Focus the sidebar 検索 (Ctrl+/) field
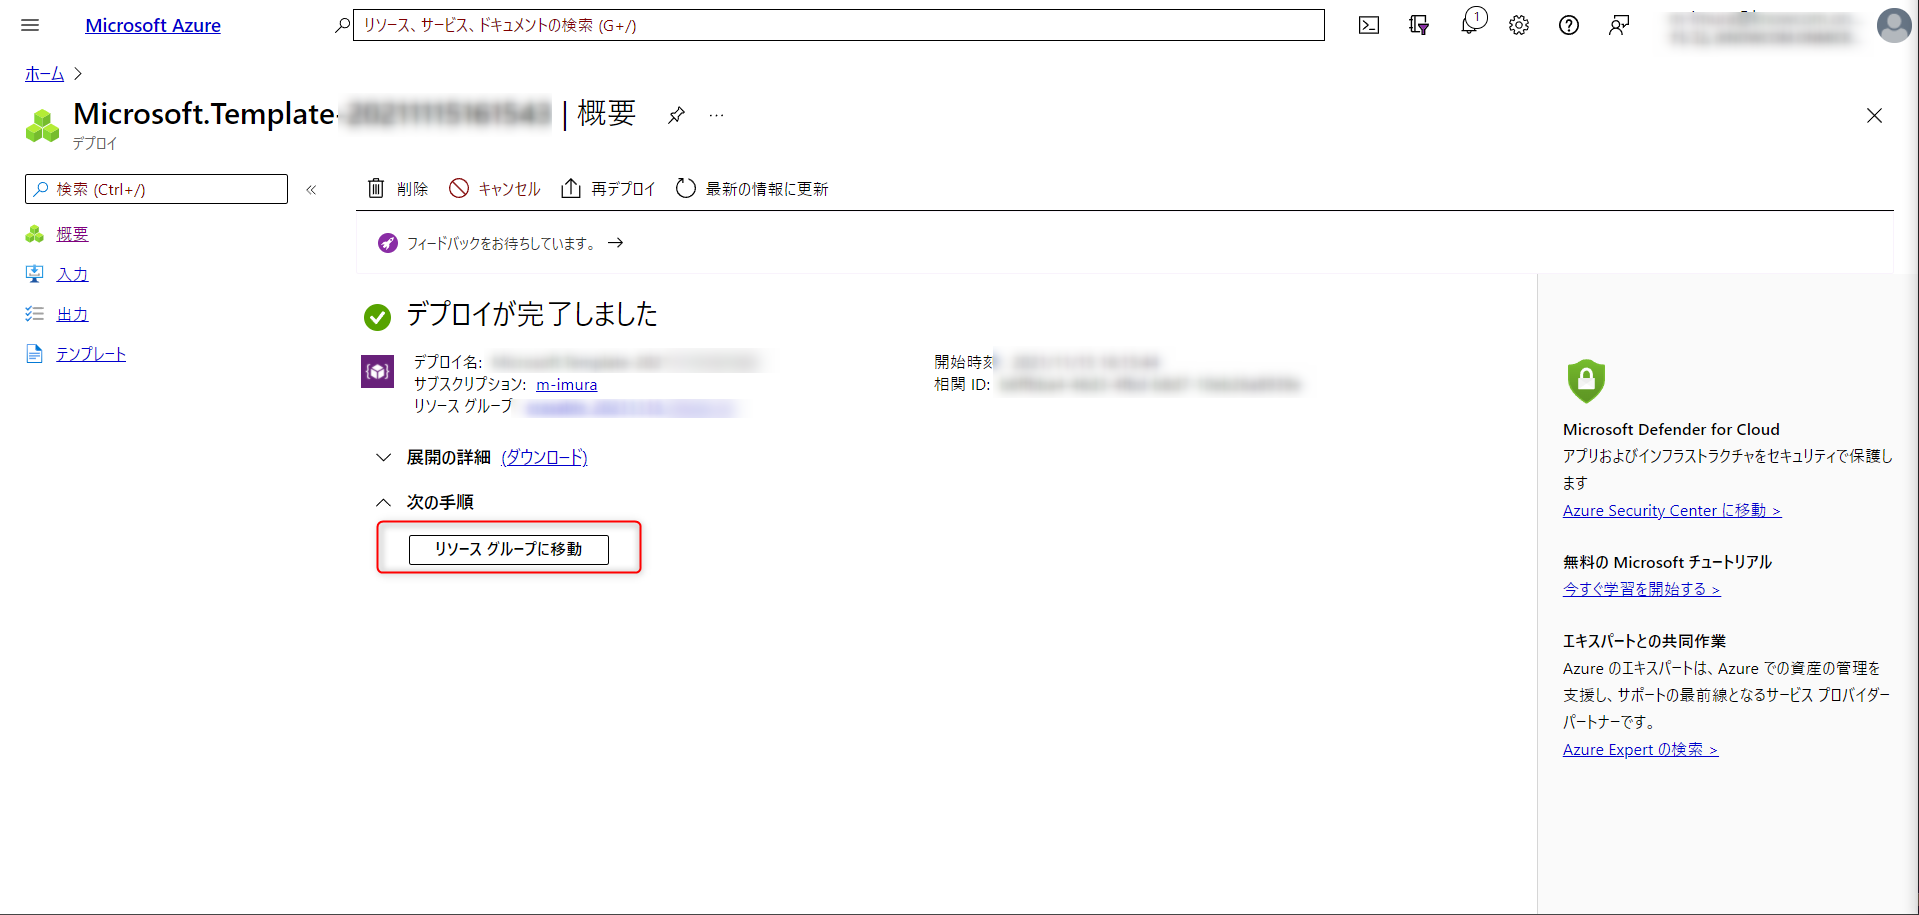 click(x=156, y=189)
